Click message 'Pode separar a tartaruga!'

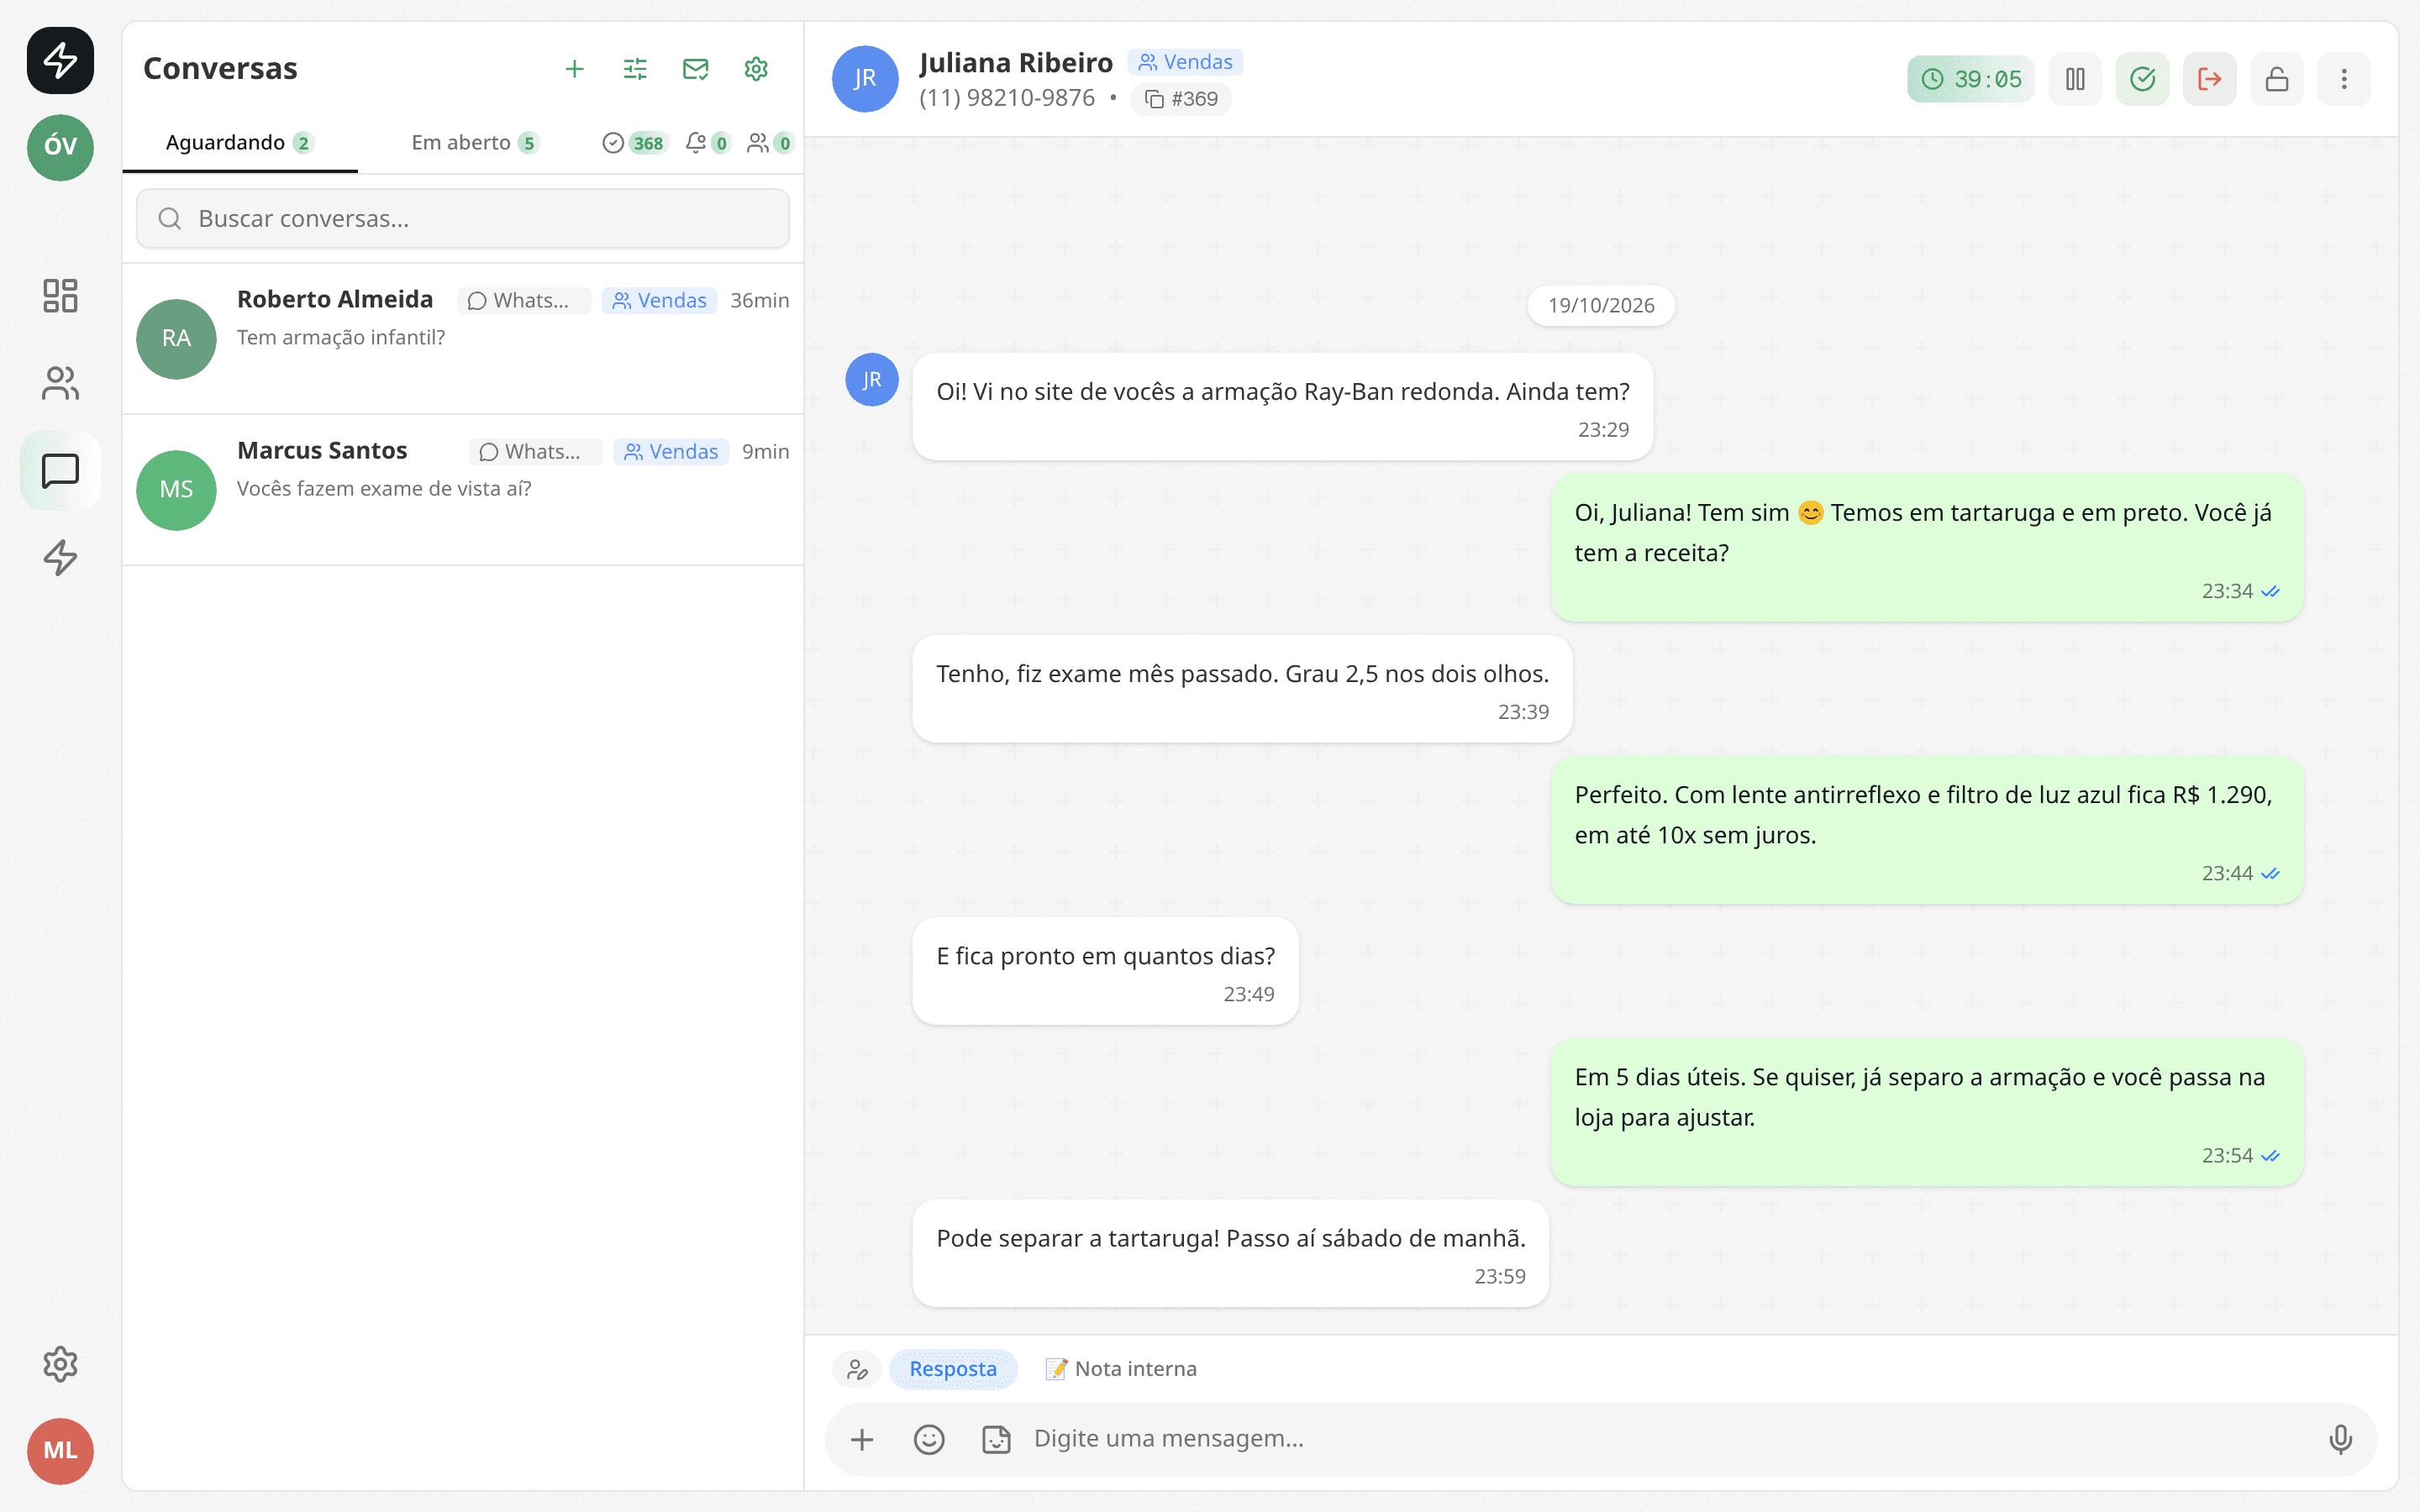[1231, 1254]
